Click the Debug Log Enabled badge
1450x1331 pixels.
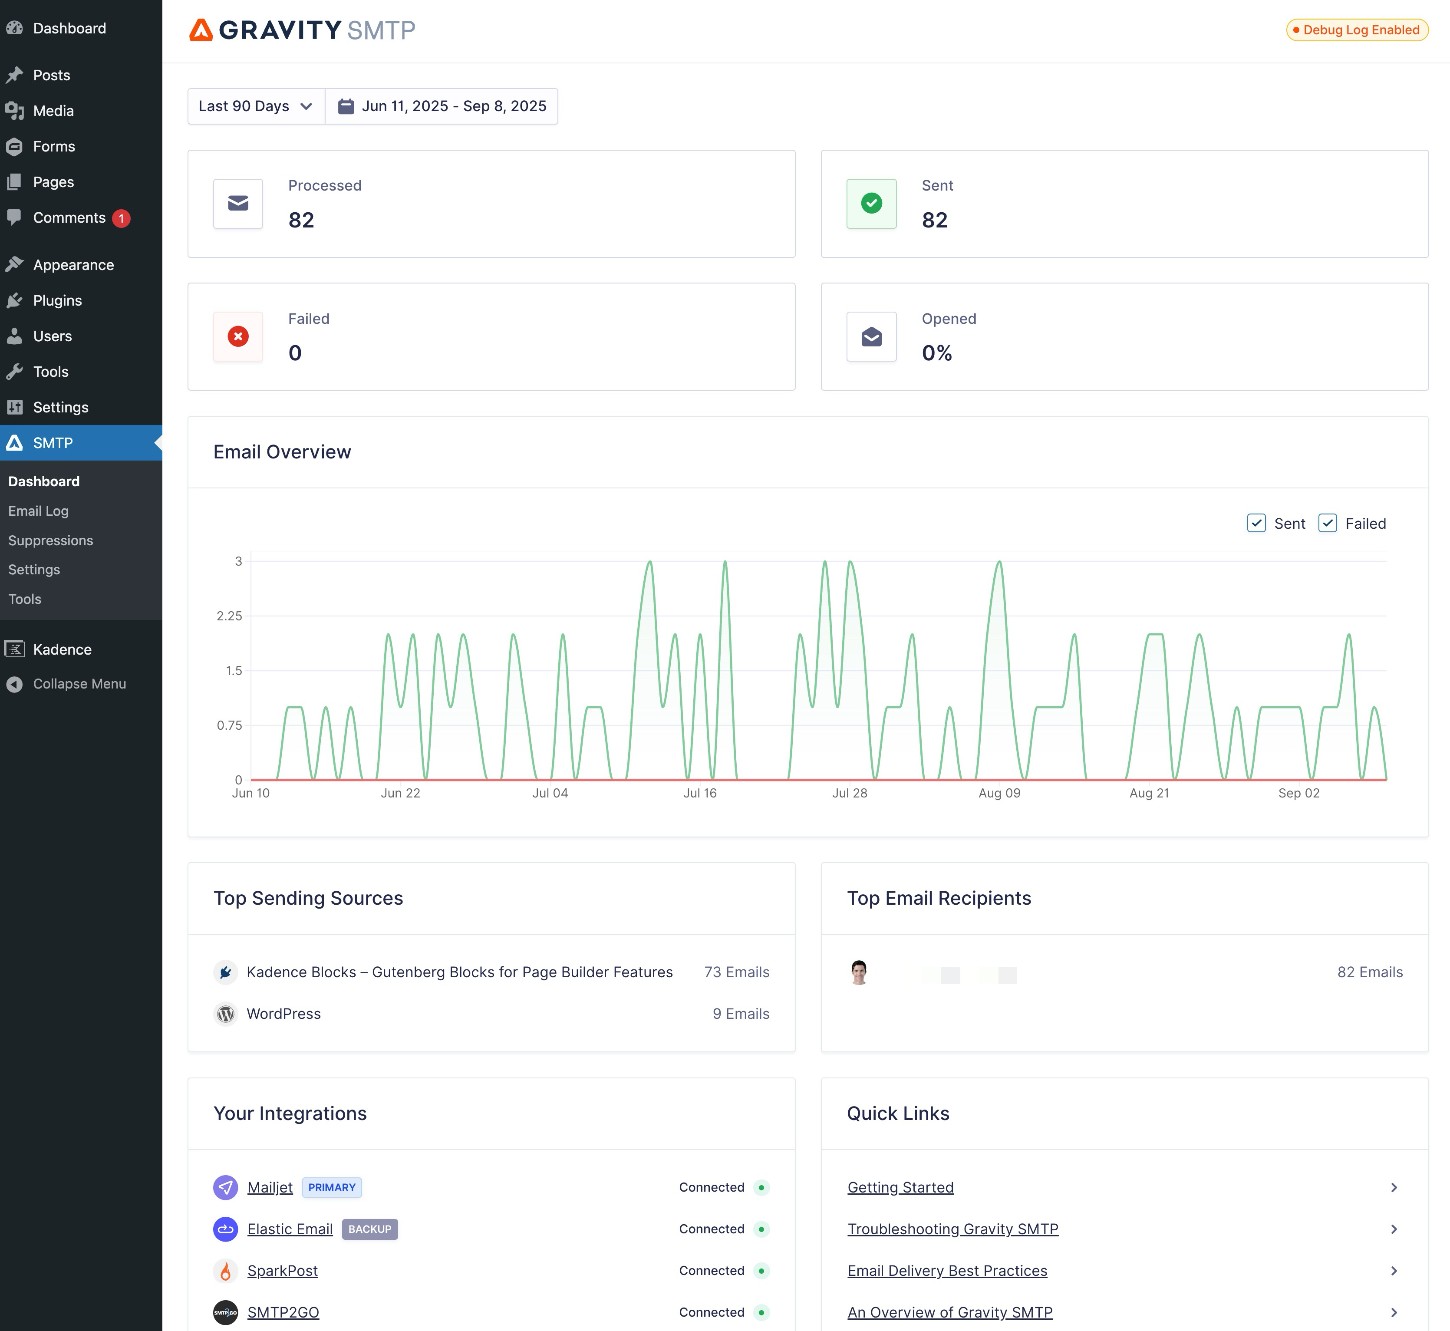point(1357,30)
